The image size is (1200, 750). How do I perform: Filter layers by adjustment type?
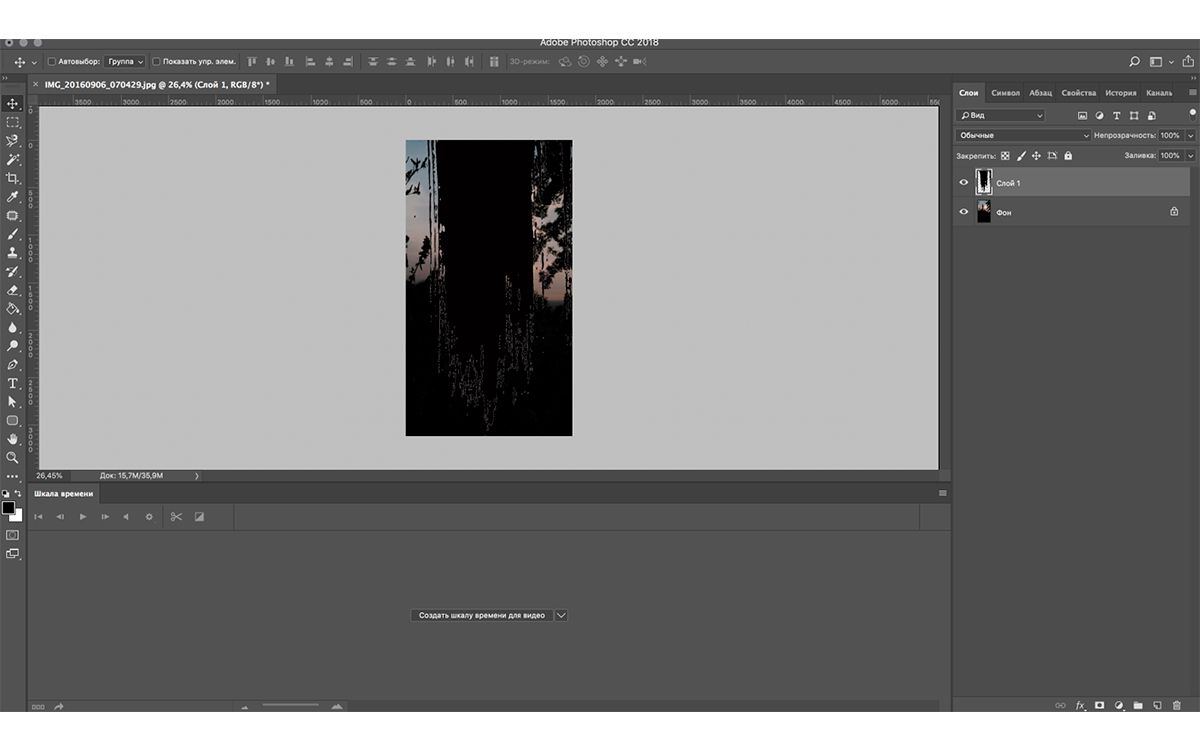tap(1099, 116)
